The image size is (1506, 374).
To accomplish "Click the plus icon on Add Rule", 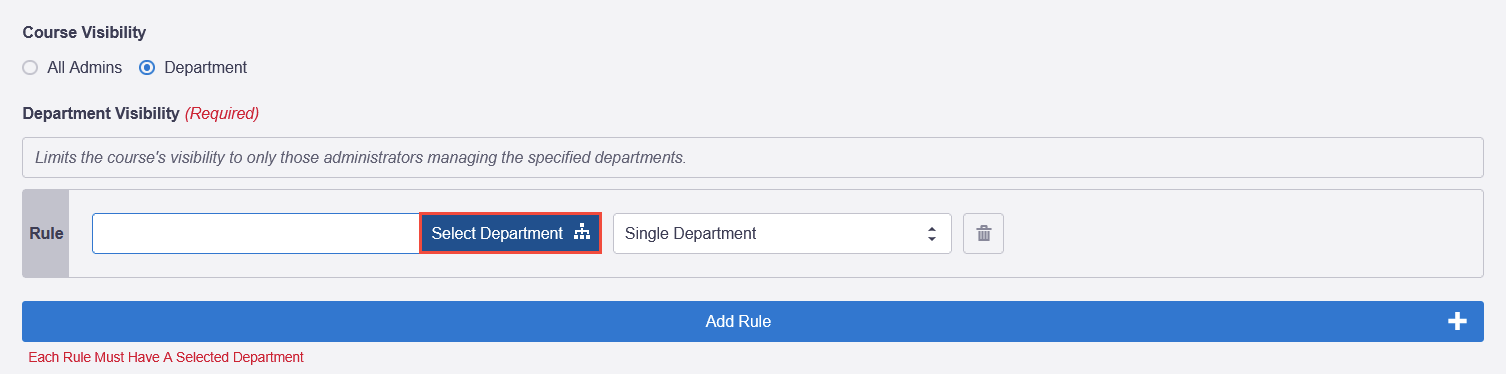I will coord(1457,321).
